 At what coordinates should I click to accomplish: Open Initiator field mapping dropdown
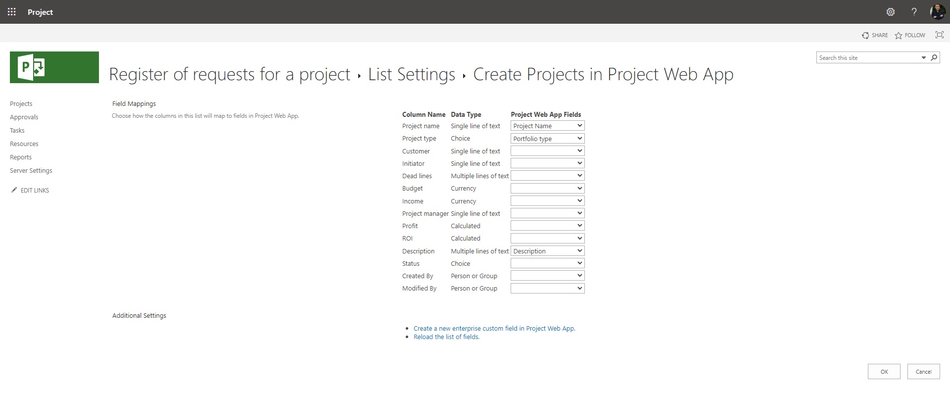pyautogui.click(x=547, y=163)
